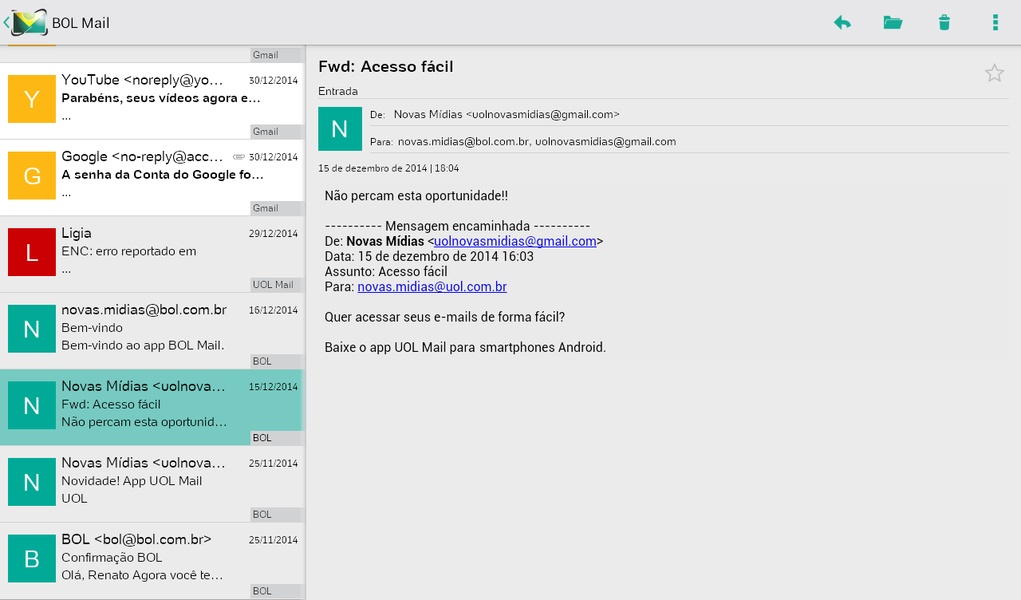Open the uolnovasmidias@gmail.com link in body
Screen dimensions: 1021x600
[515, 241]
